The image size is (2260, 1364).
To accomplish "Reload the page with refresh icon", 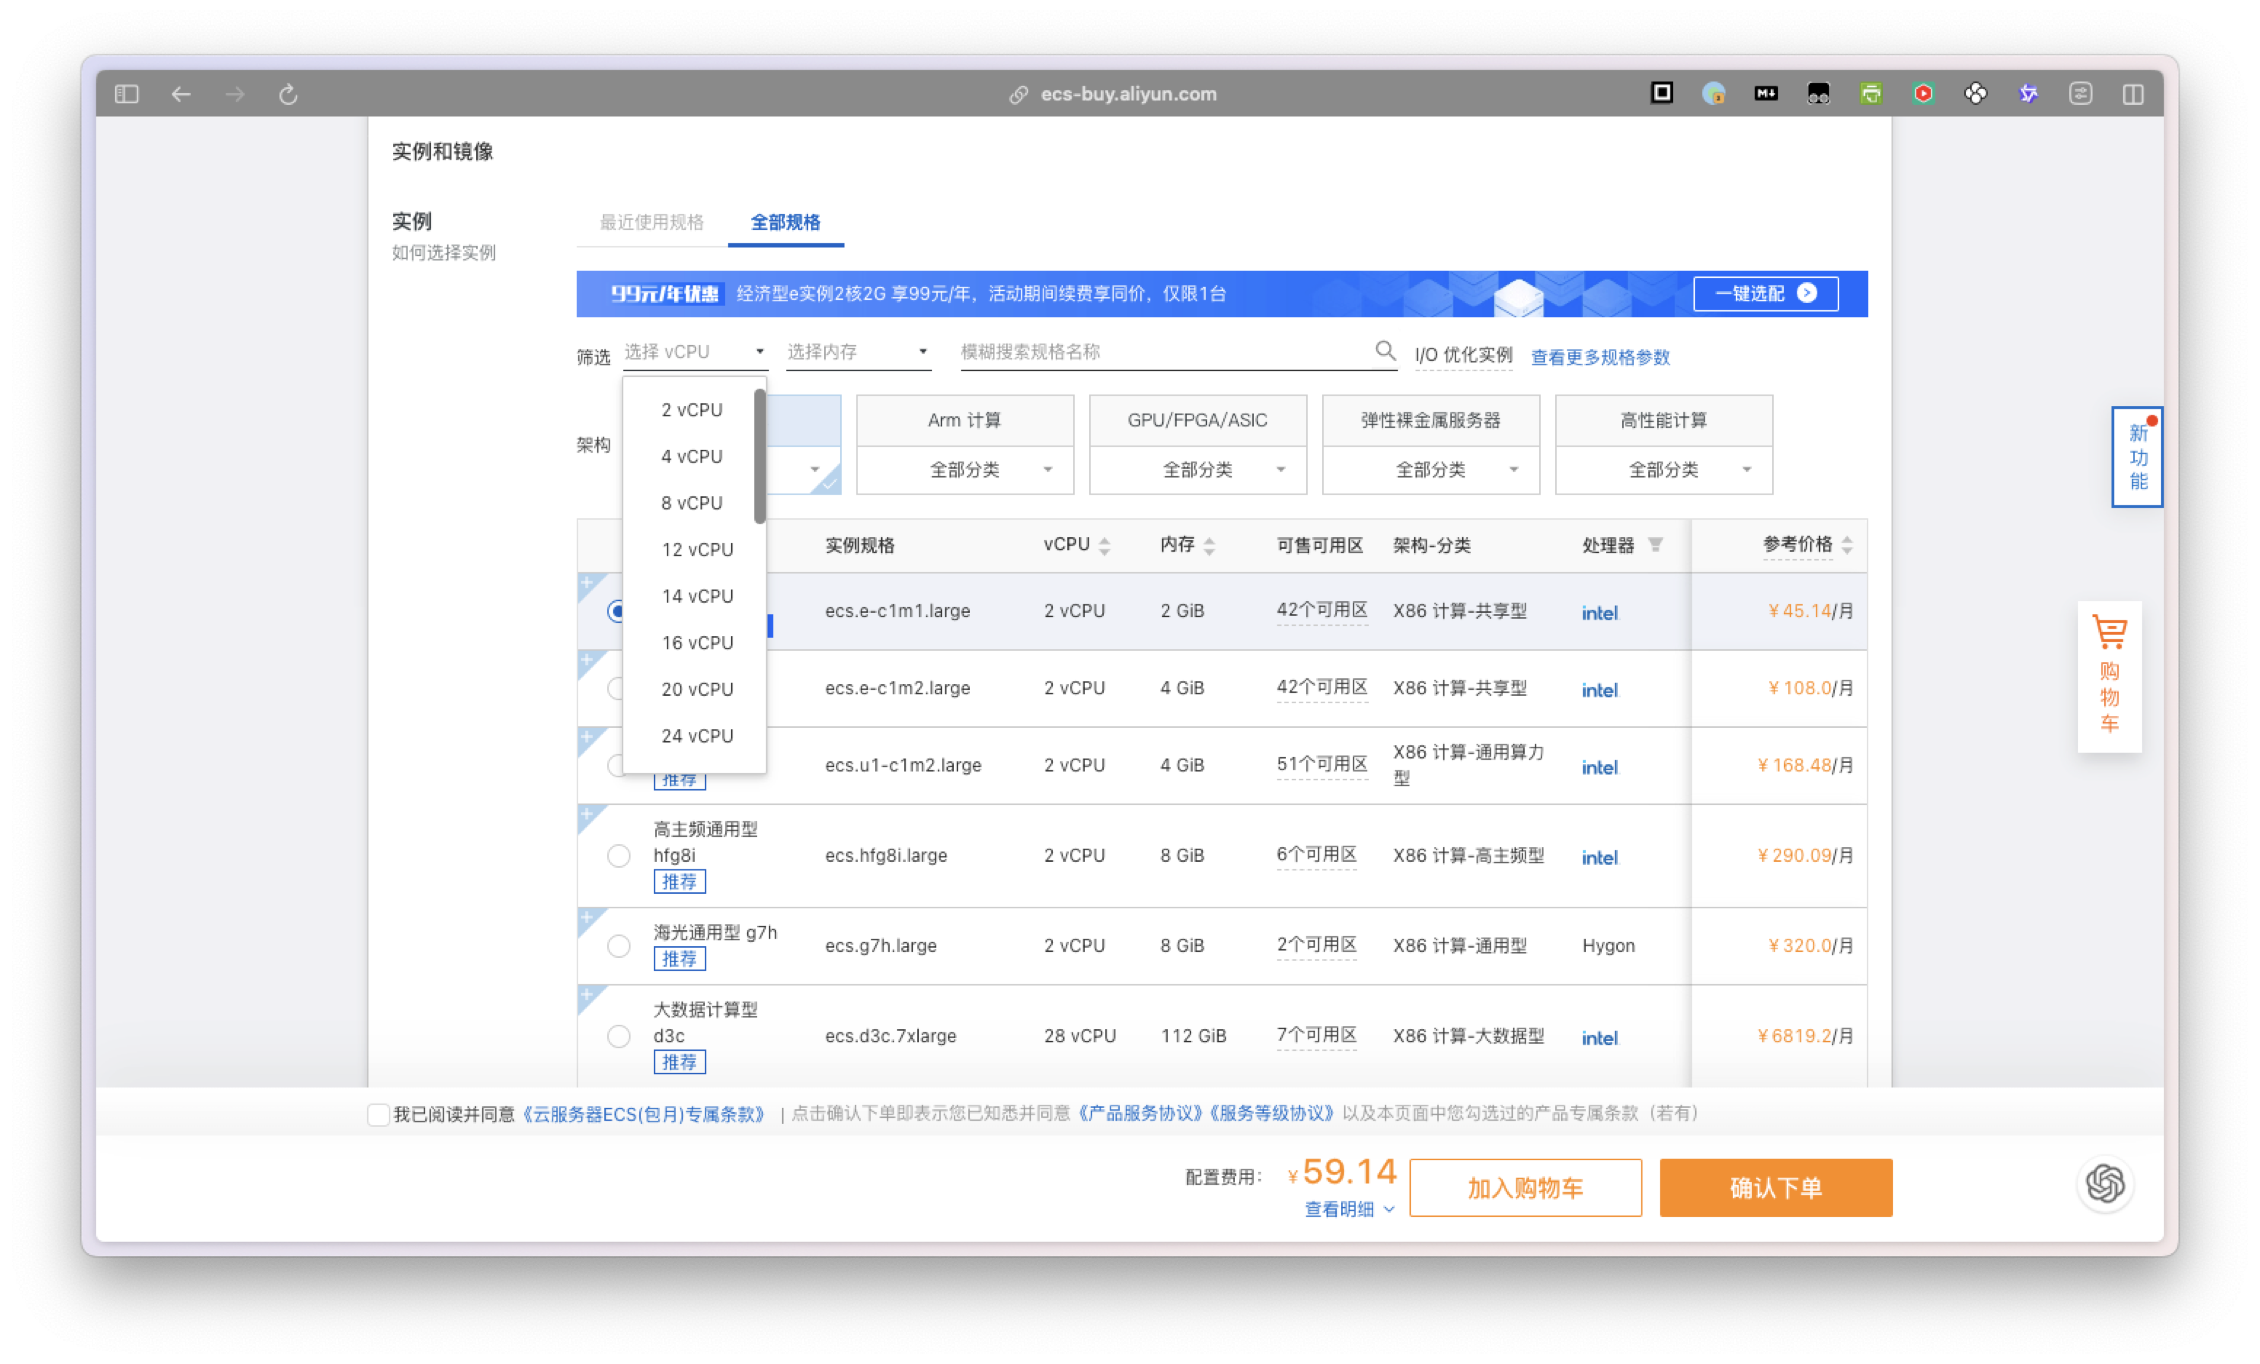I will [x=288, y=94].
